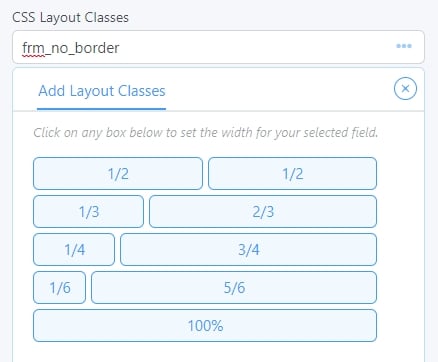This screenshot has height=362, width=438.
Task: Close the Add Layout Classes panel
Action: tap(405, 89)
